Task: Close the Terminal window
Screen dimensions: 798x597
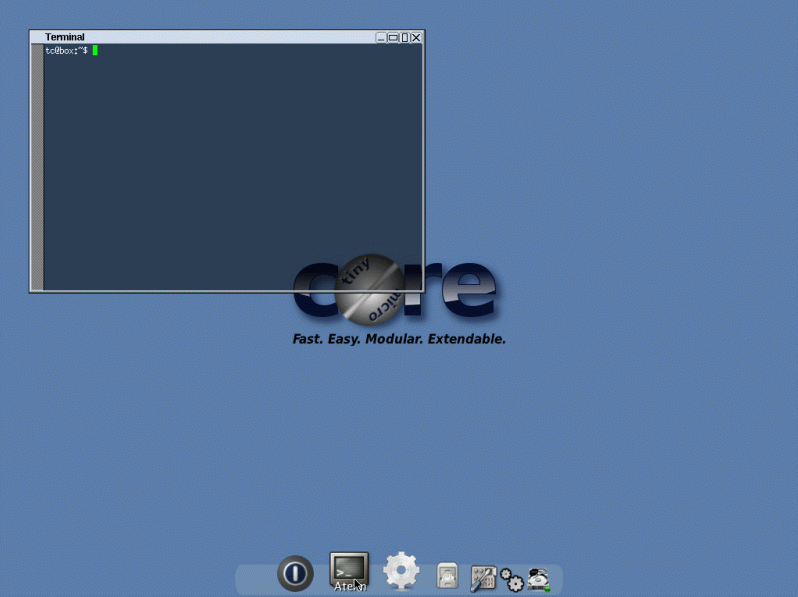Action: click(416, 37)
